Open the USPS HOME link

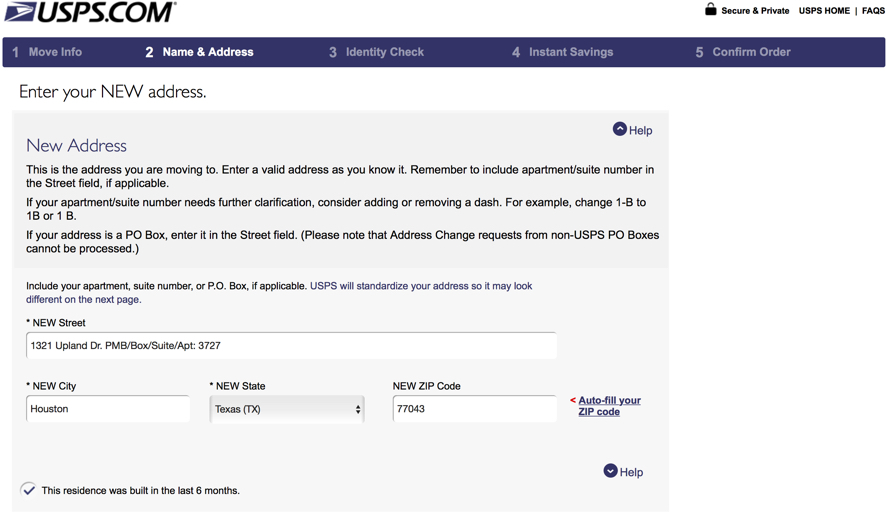(x=824, y=11)
